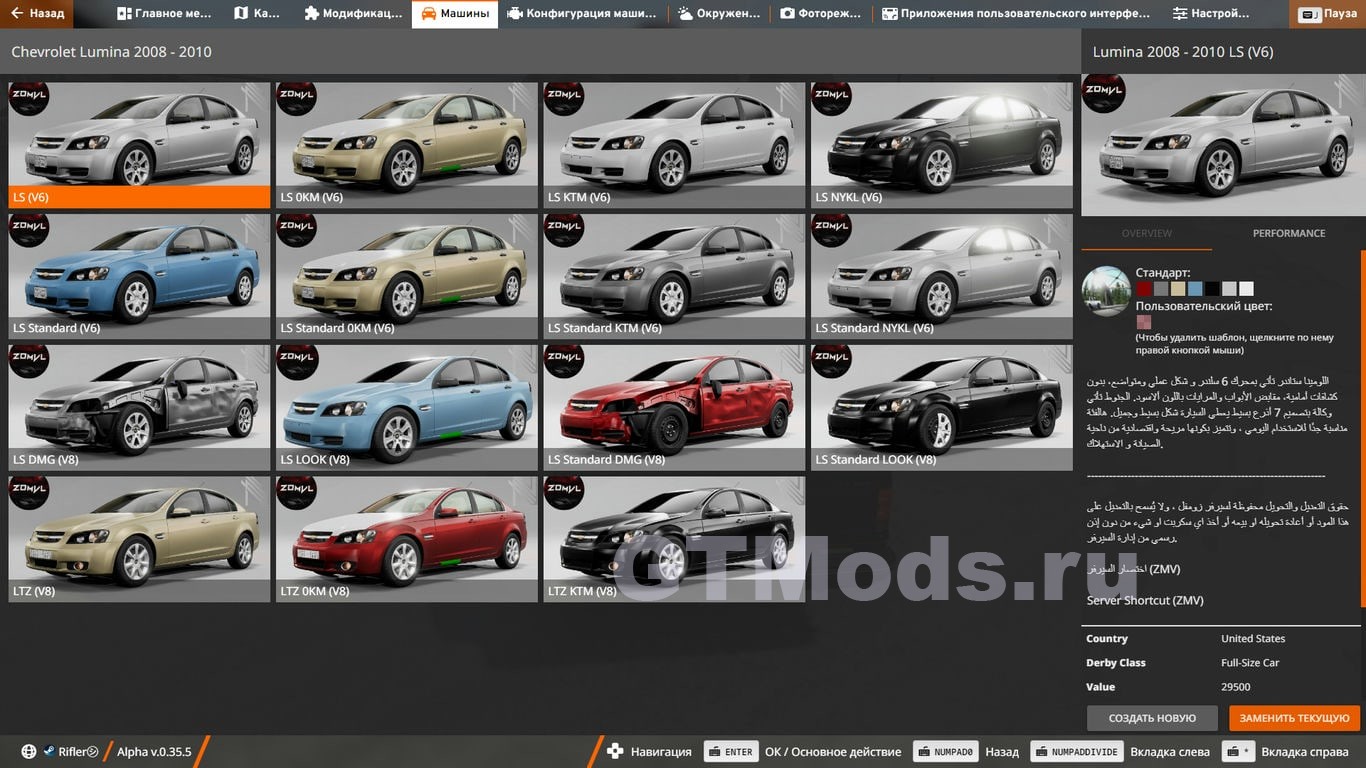Image resolution: width=1366 pixels, height=768 pixels.
Task: Click the globe icon in status bar
Action: click(29, 752)
